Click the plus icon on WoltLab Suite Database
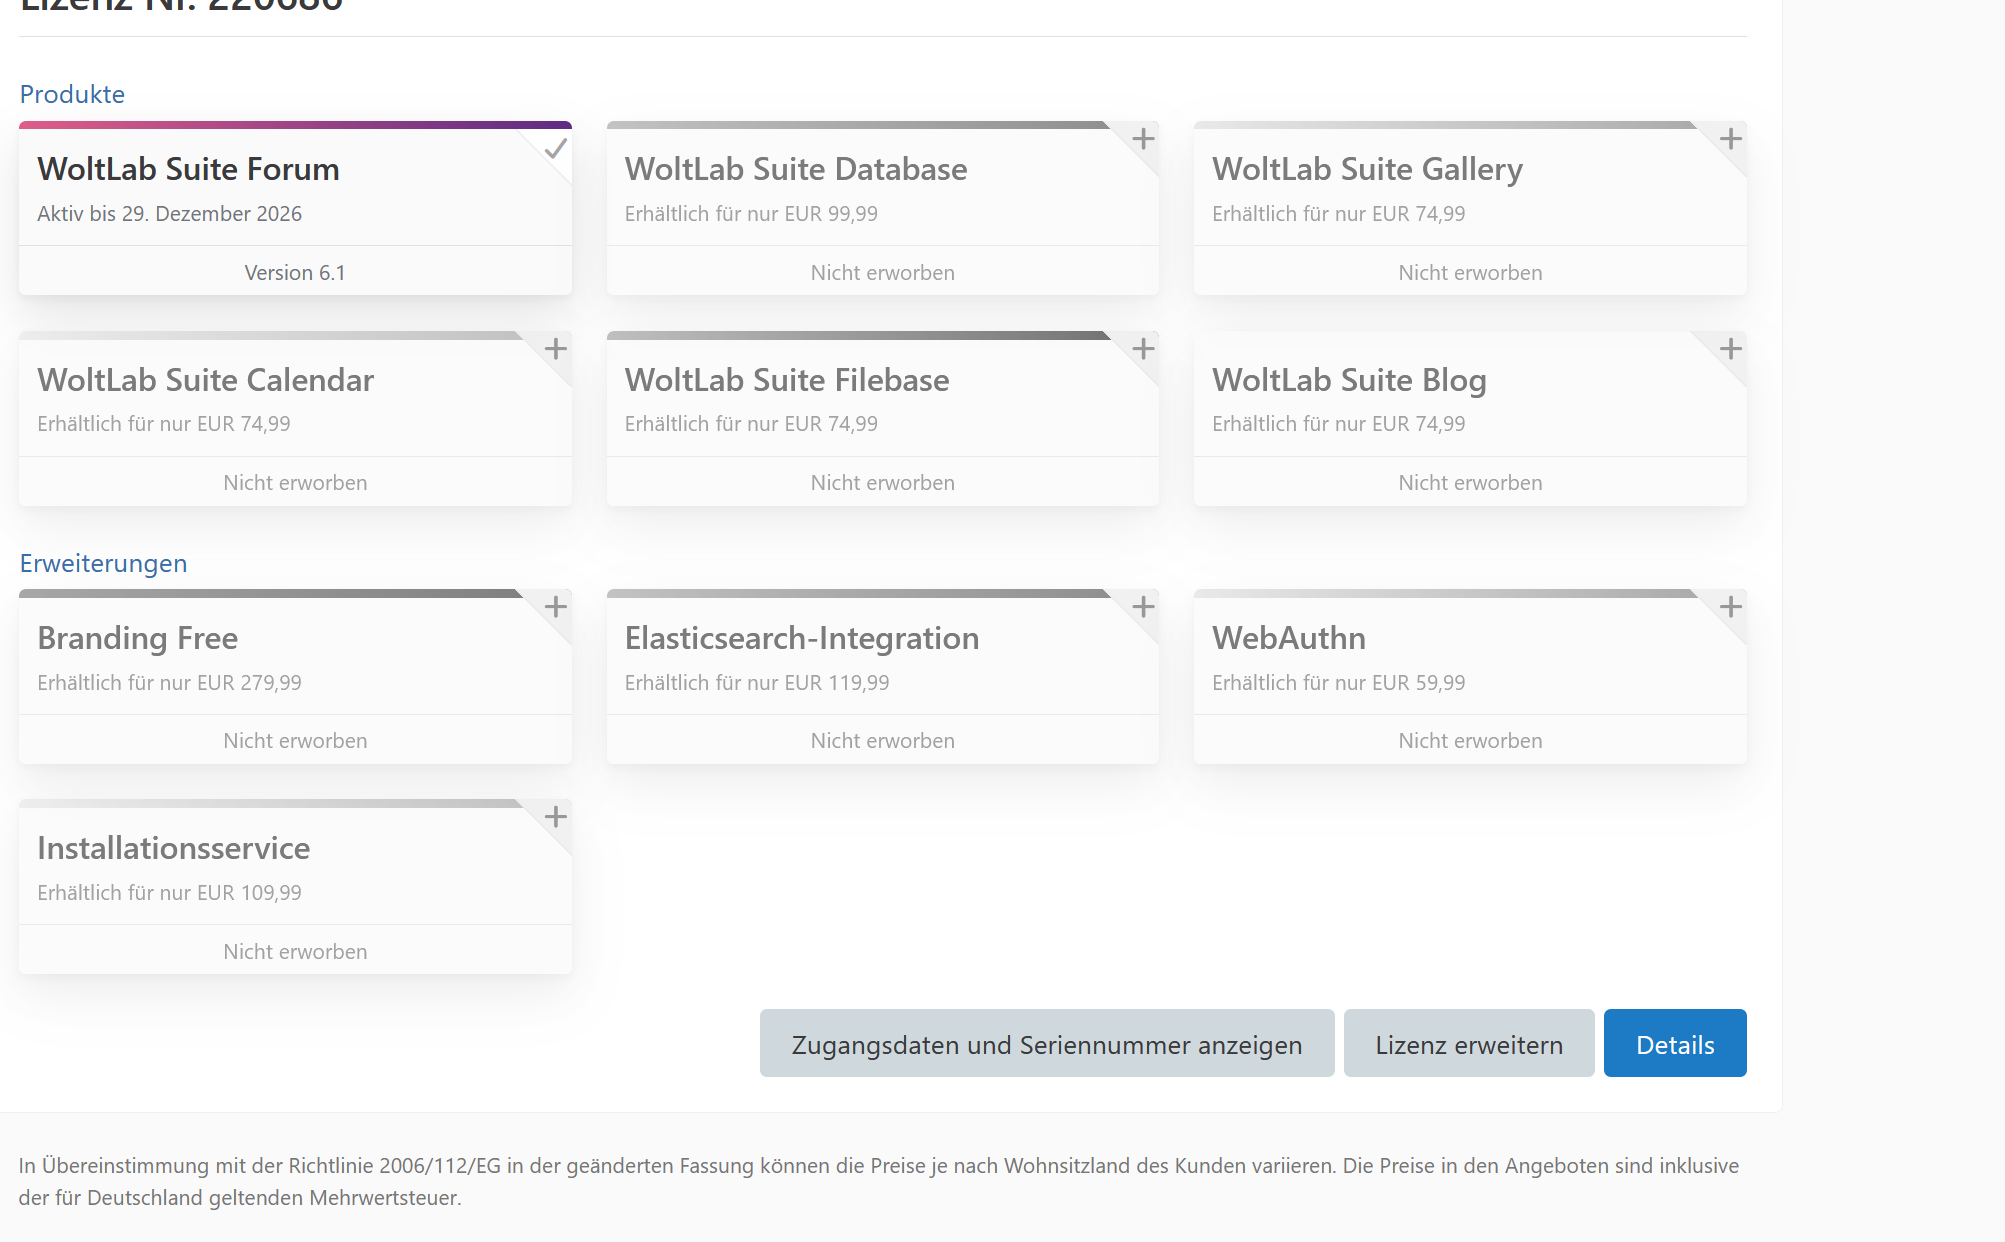The height and width of the screenshot is (1242, 2005). 1143,139
